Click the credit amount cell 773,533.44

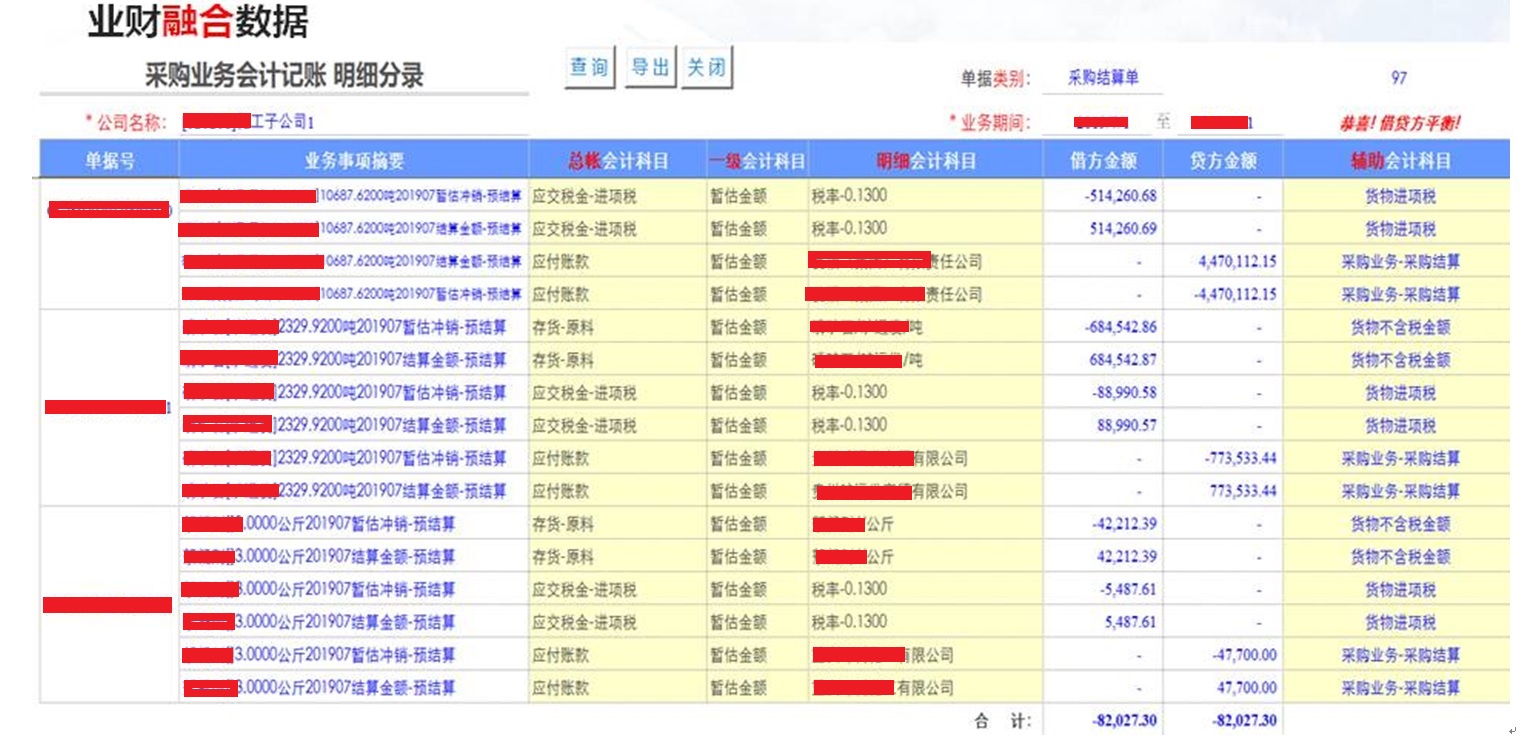(x=1242, y=491)
